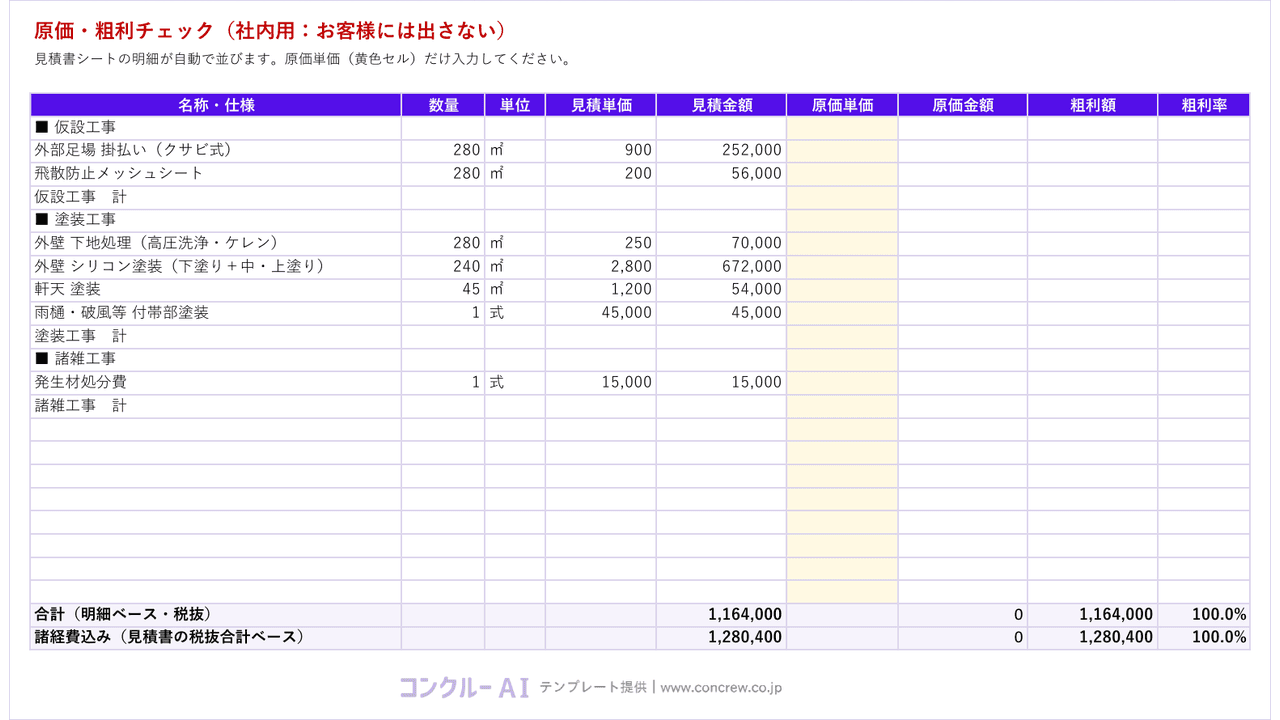
Task: Click the コンクルー AI logo
Action: point(464,687)
